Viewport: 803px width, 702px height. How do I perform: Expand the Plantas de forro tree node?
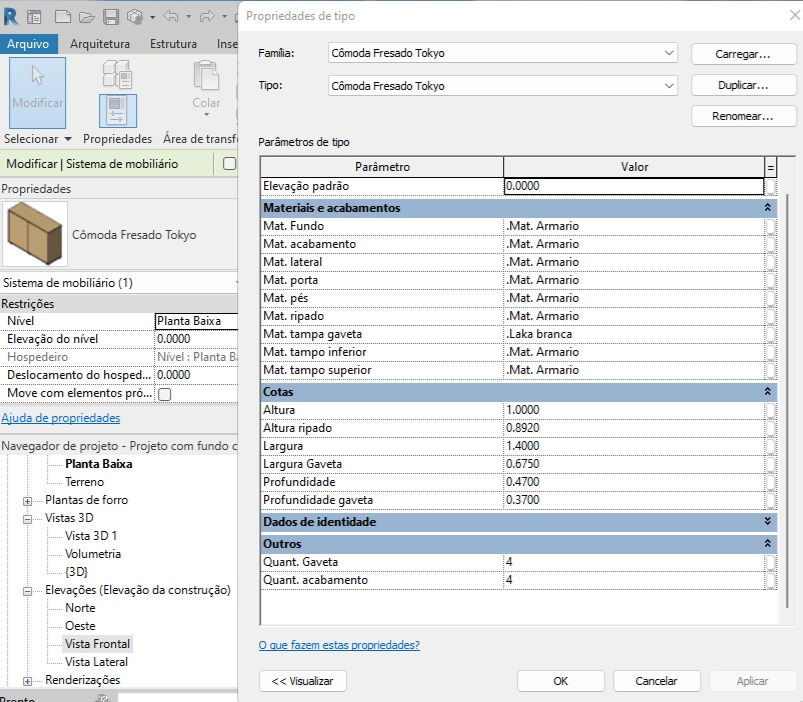click(28, 501)
